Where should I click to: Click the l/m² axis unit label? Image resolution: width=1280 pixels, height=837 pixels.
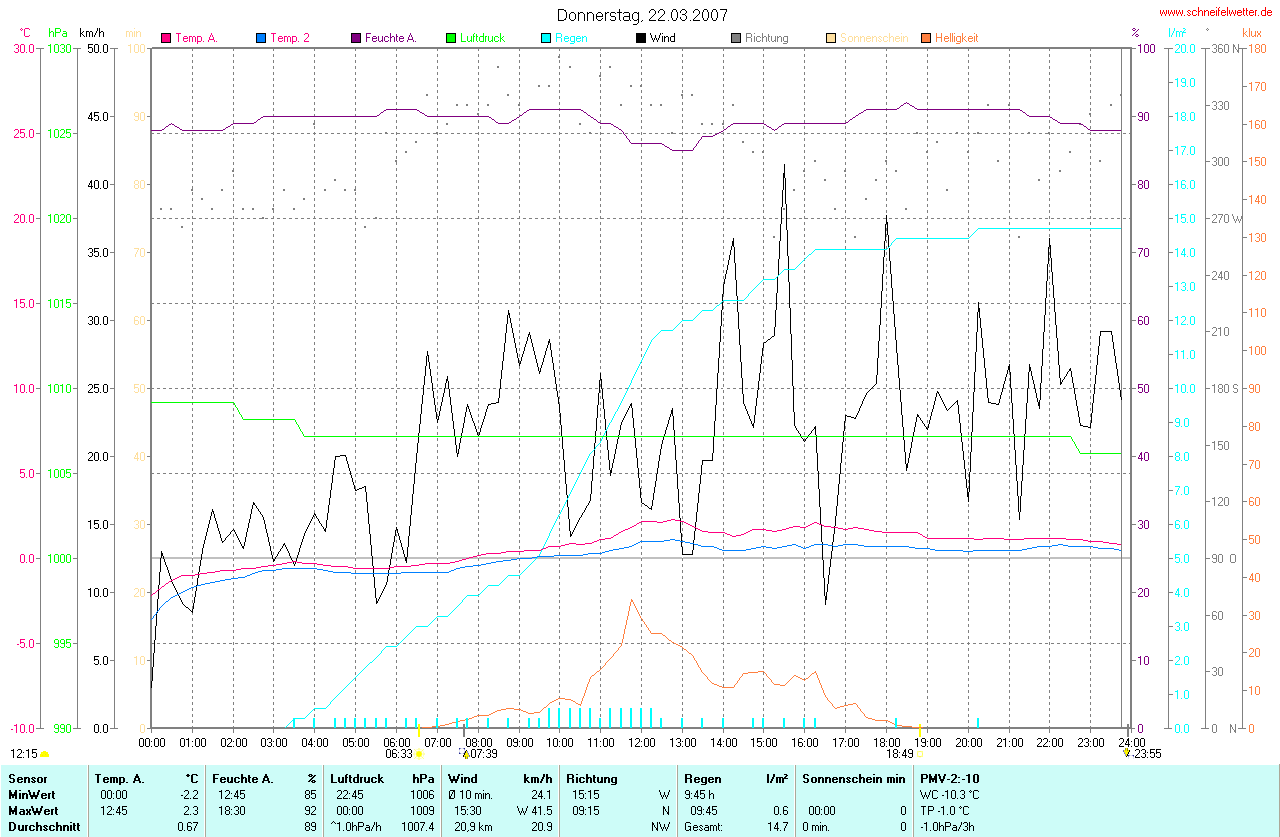coord(1179,33)
